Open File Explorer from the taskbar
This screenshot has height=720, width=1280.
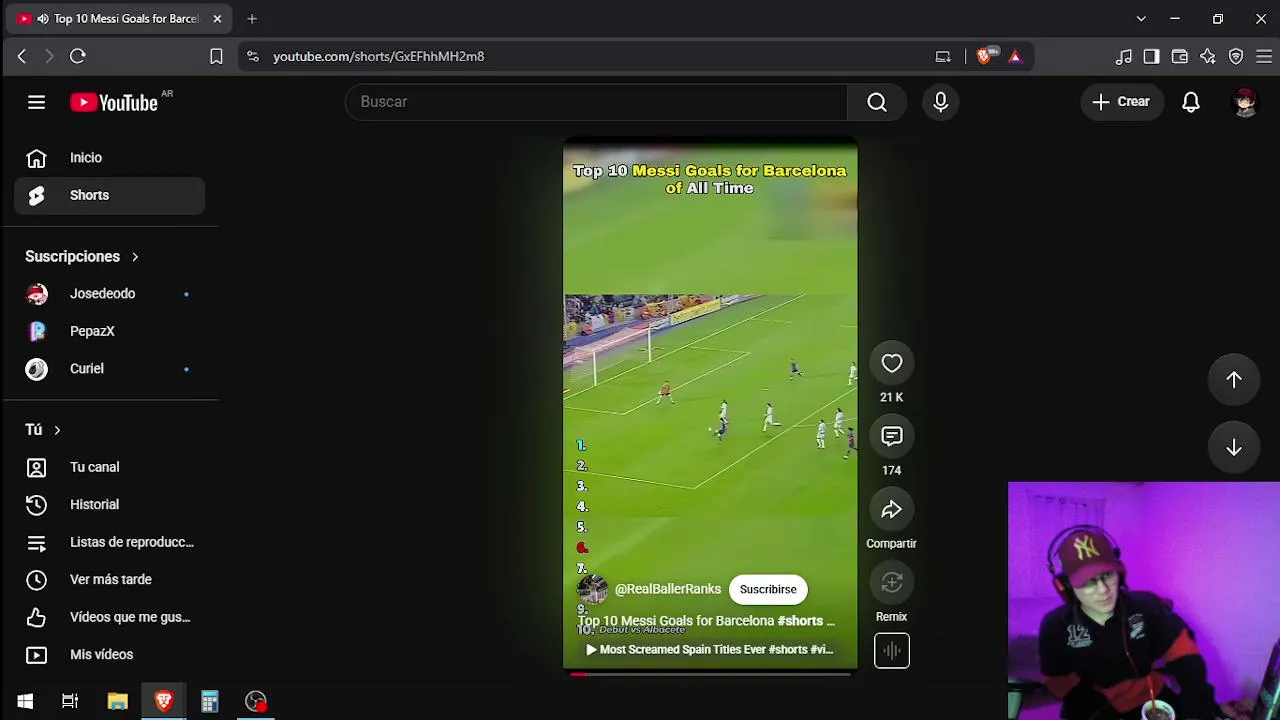118,701
